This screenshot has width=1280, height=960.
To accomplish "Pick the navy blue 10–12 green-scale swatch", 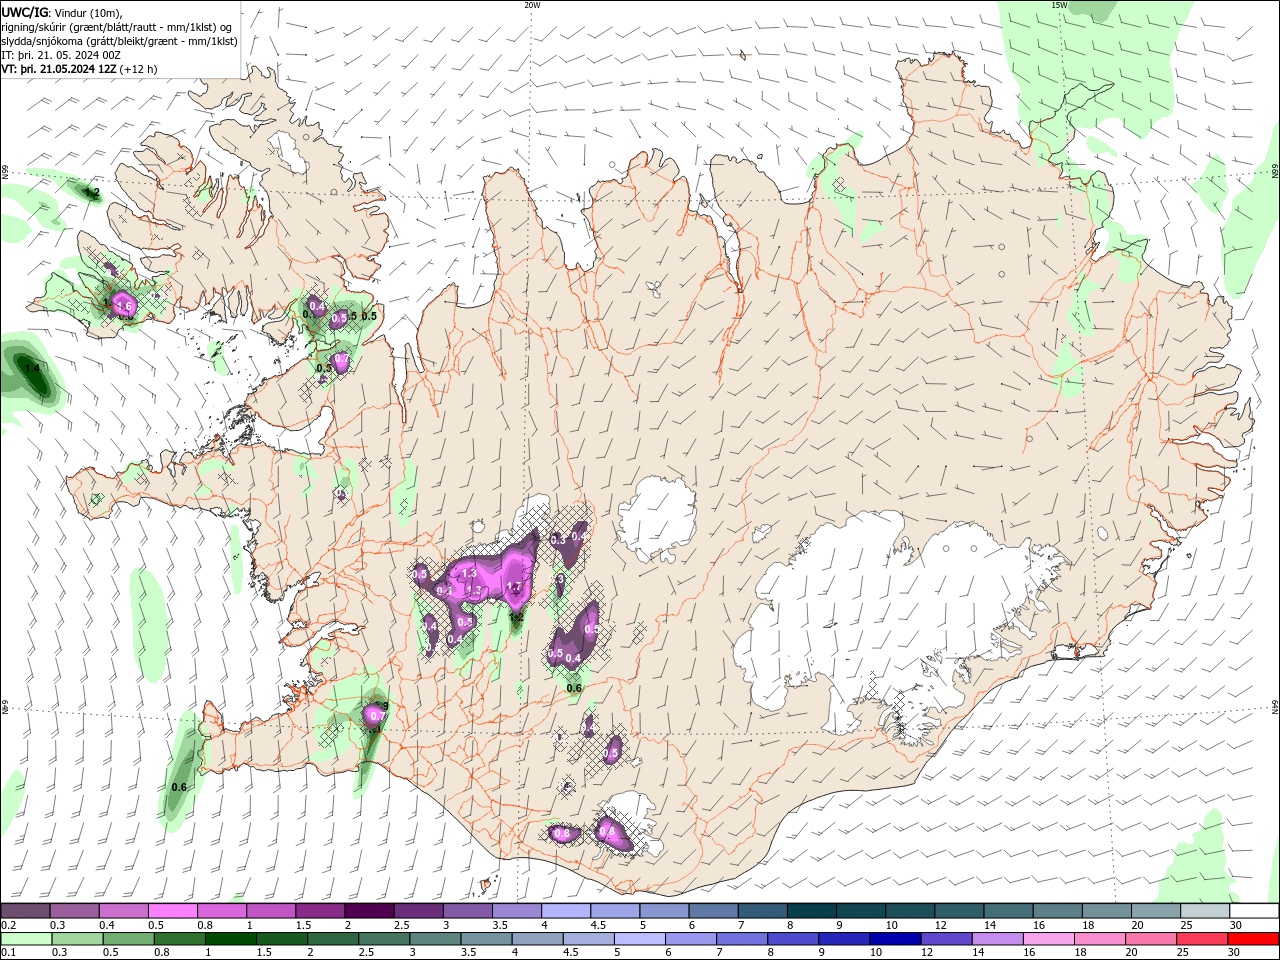I will click(894, 939).
